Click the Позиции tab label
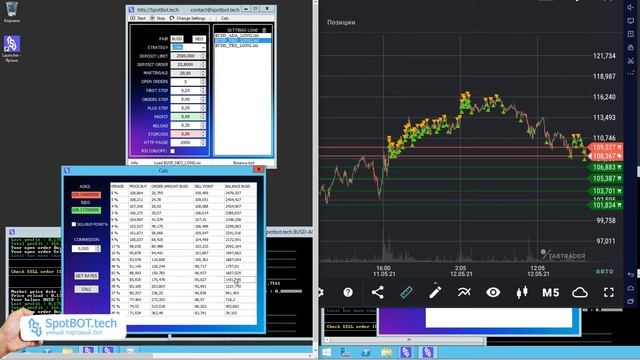640x360 pixels. click(341, 22)
